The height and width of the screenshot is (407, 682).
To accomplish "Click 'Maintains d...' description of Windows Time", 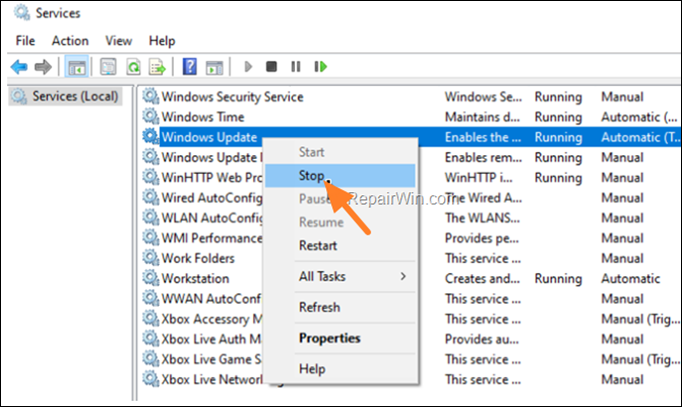I will [x=482, y=117].
